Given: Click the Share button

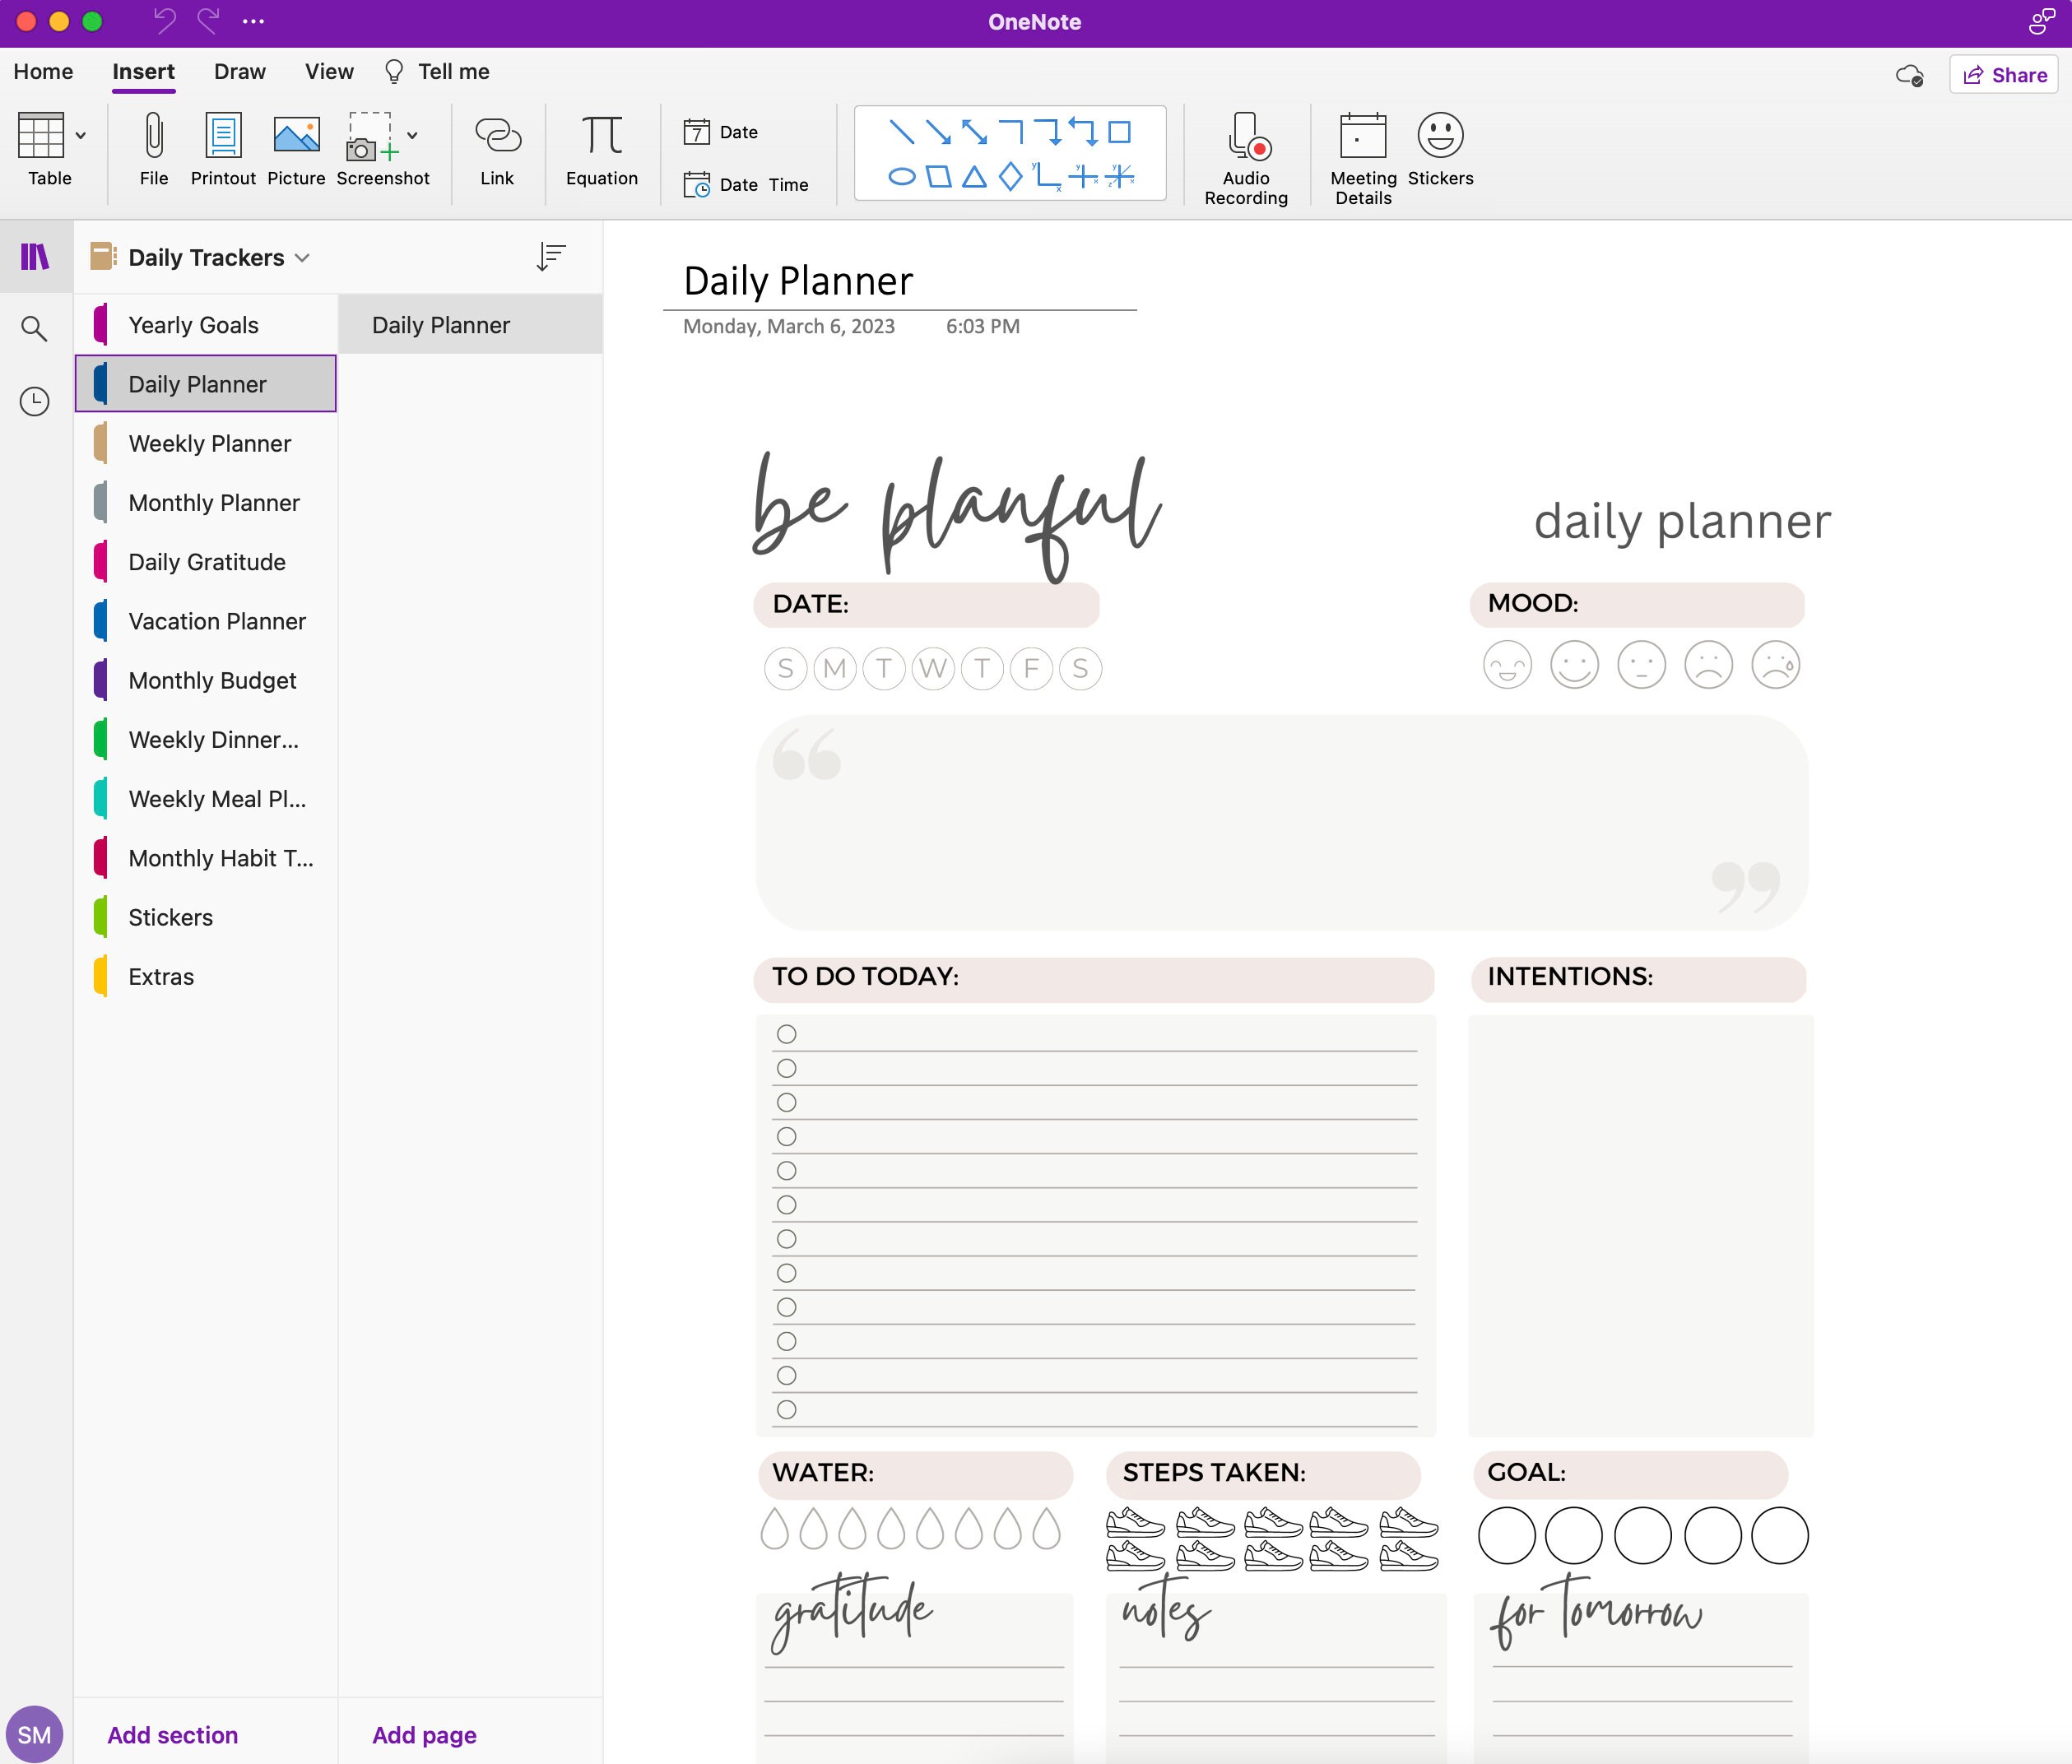Looking at the screenshot, I should coord(2003,74).
